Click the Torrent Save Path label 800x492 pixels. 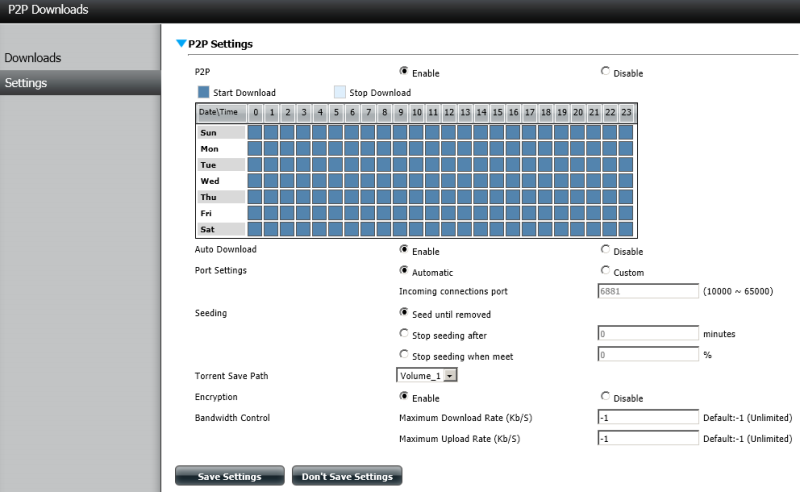231,376
